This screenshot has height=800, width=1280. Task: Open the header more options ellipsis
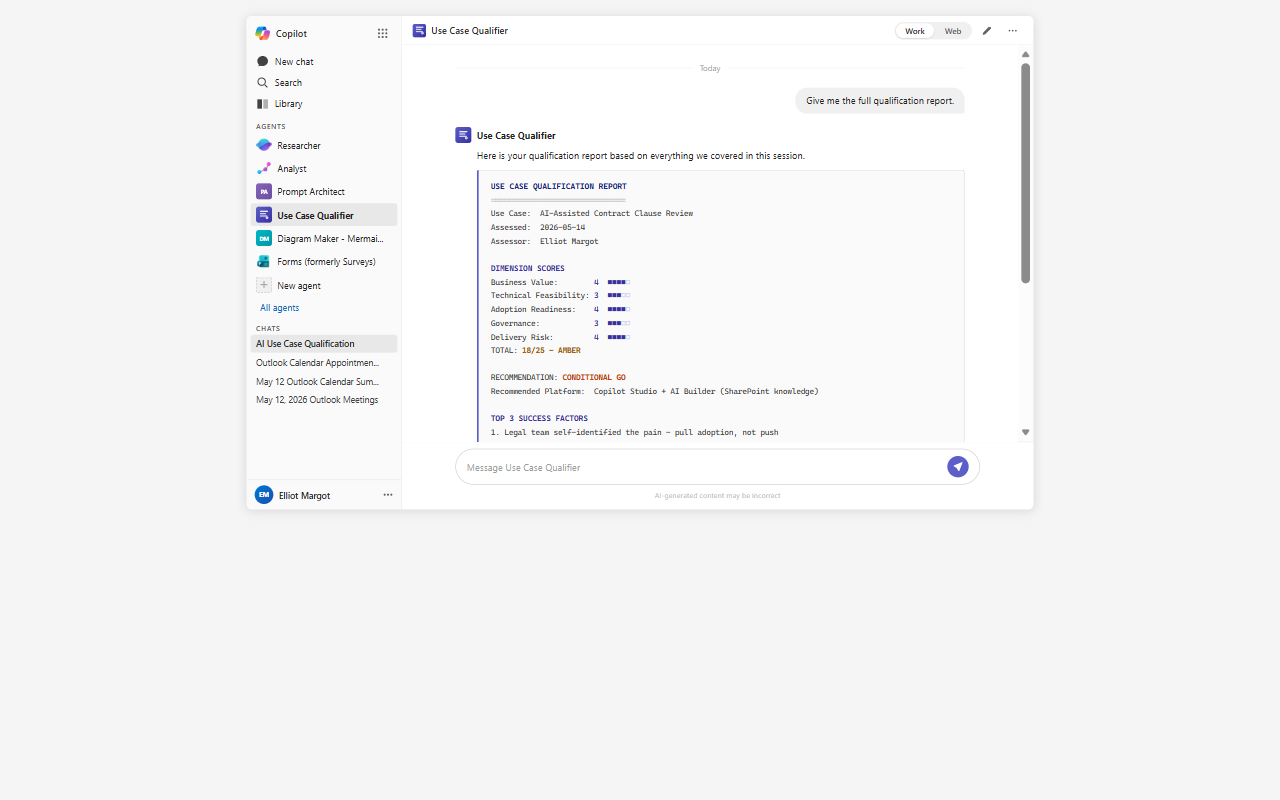[x=1013, y=31]
